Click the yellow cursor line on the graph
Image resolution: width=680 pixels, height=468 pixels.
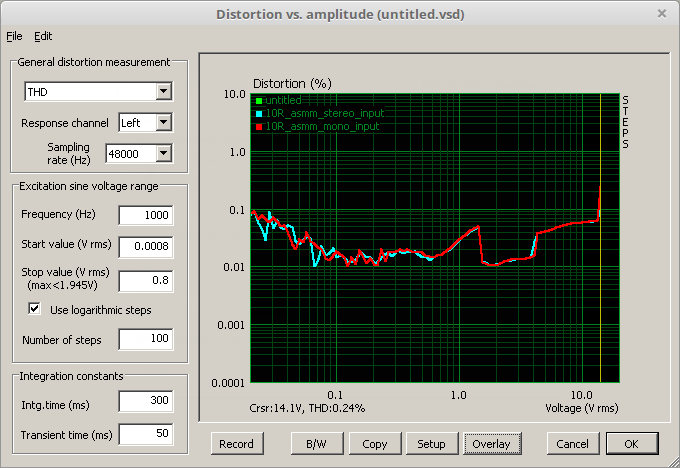coord(600,300)
